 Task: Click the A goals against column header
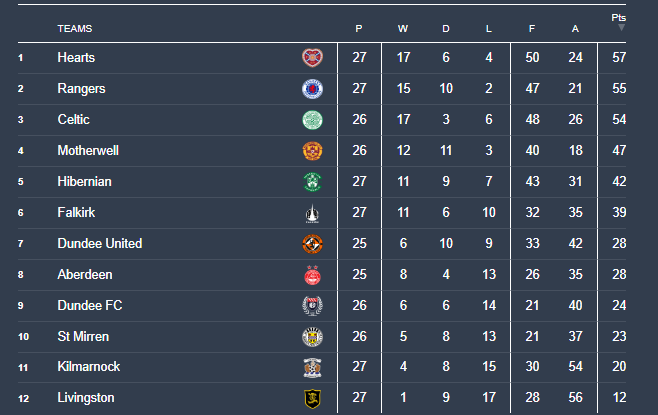(575, 28)
